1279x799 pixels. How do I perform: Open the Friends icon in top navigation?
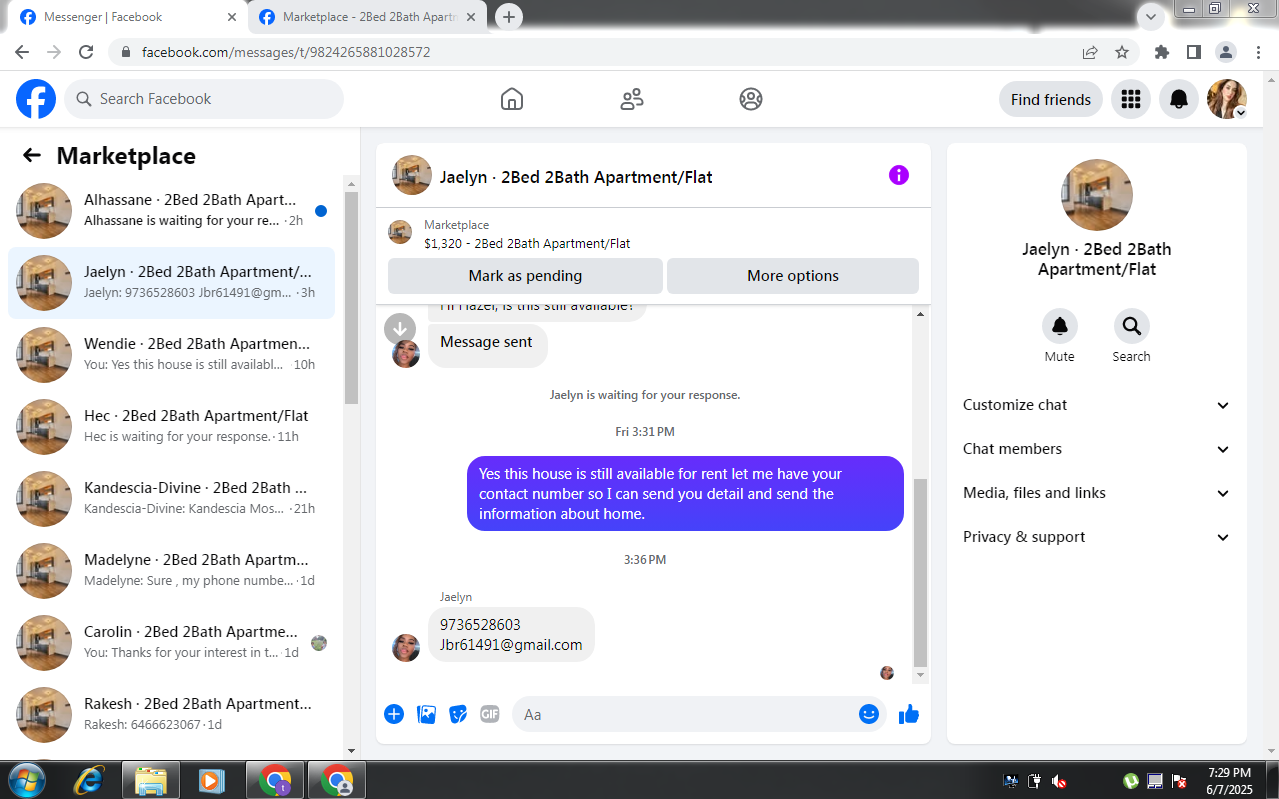tap(632, 99)
